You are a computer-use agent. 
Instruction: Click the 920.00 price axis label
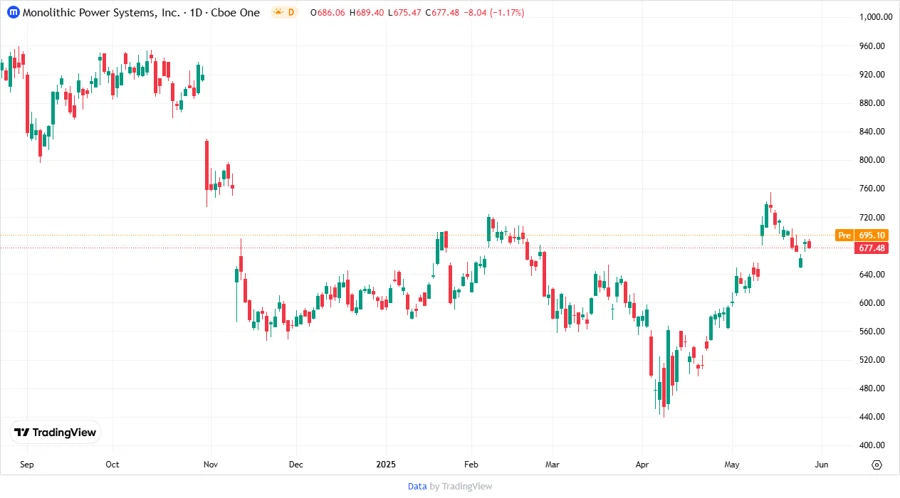coord(872,75)
